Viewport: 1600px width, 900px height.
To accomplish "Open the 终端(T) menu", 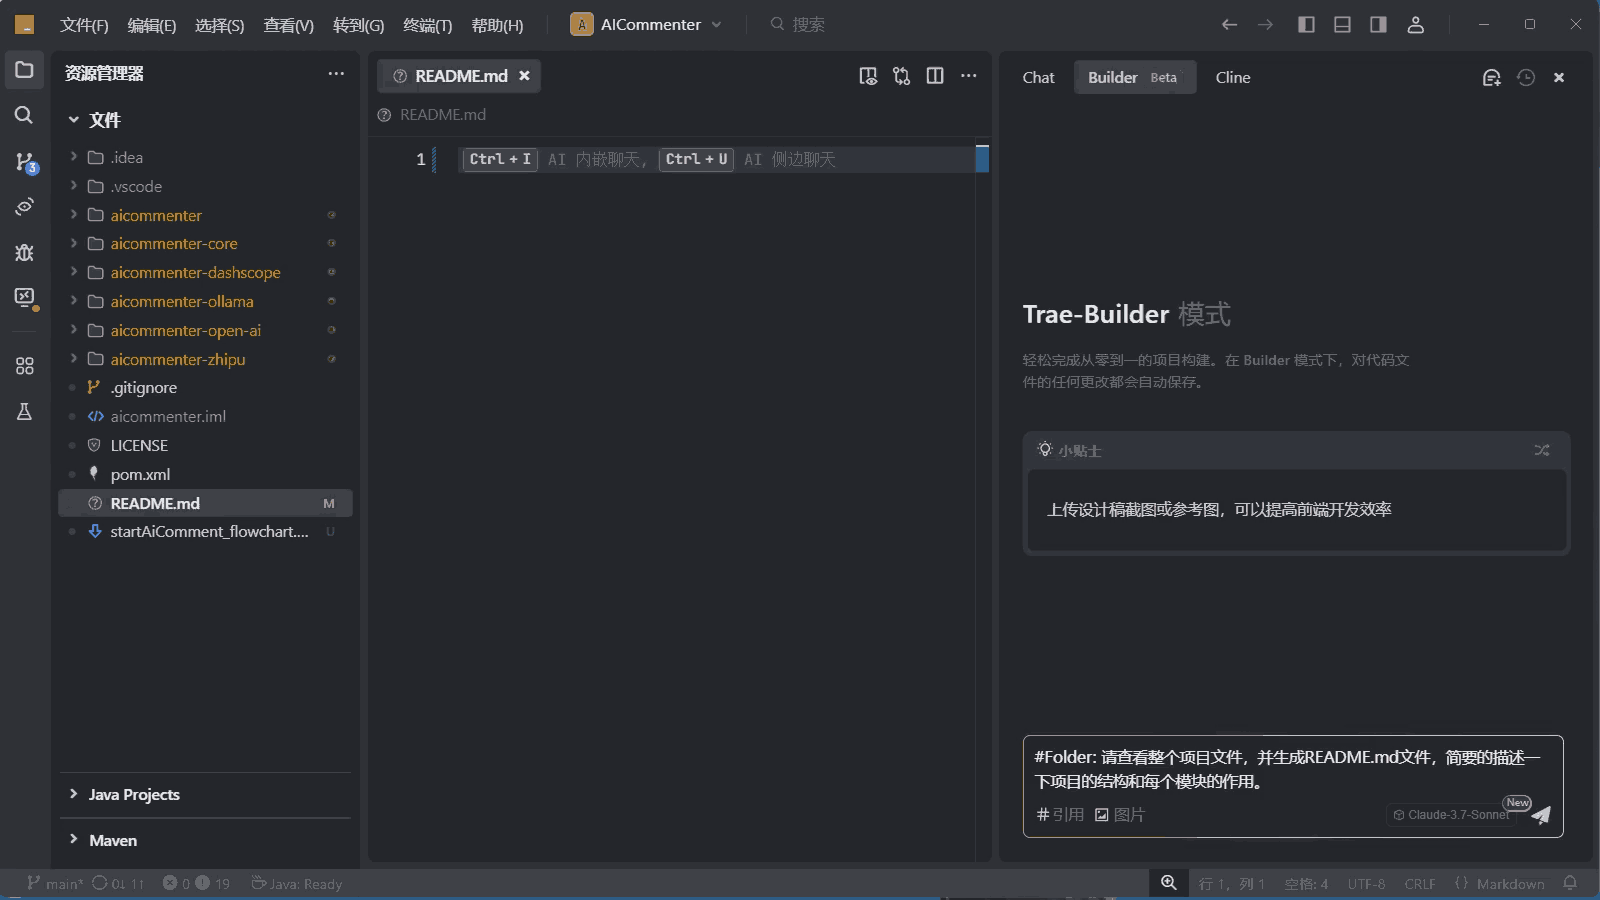I will point(427,25).
